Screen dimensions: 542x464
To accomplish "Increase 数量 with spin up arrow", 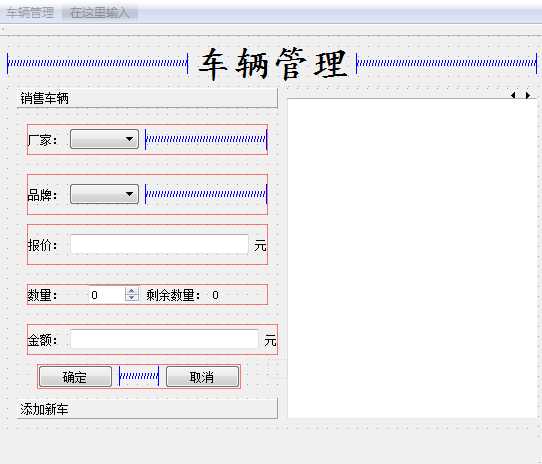I will pos(131,291).
